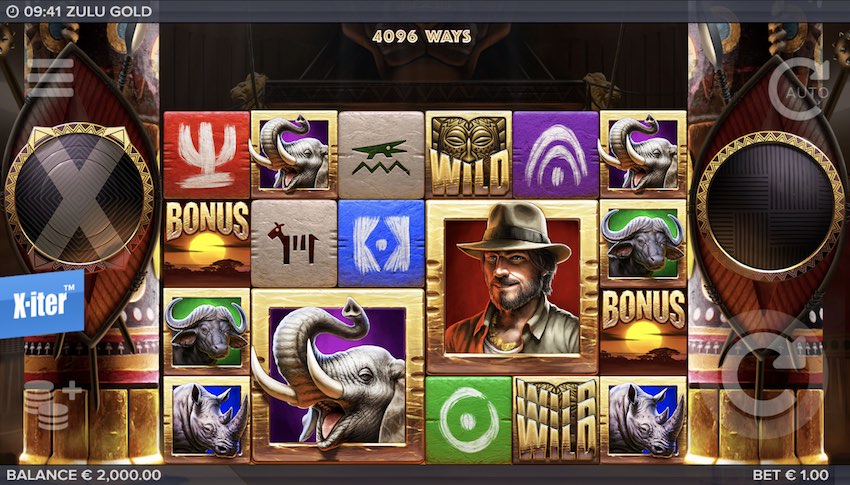
Task: Click the 4096 WAYS label
Action: (422, 36)
